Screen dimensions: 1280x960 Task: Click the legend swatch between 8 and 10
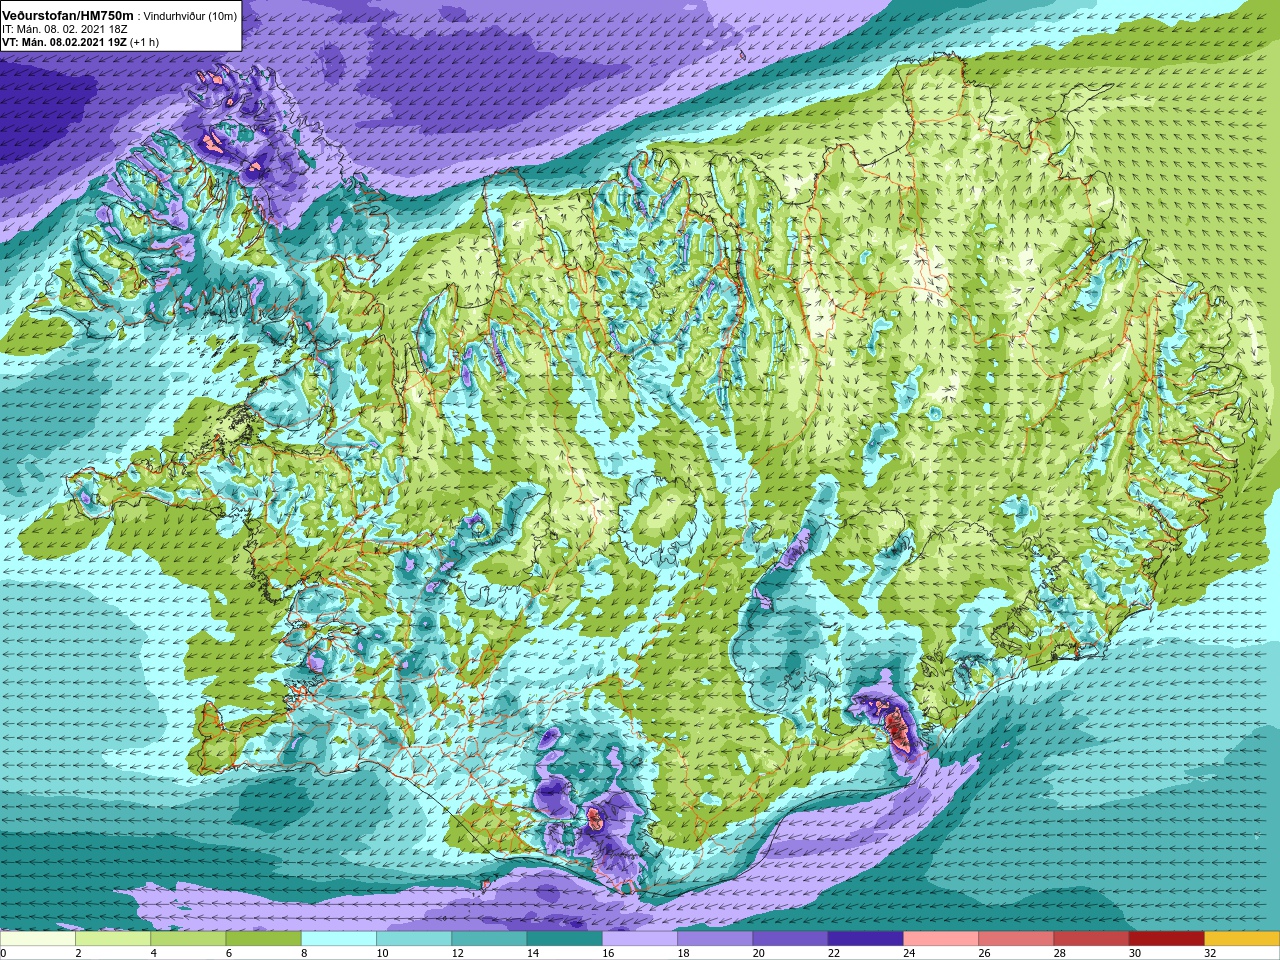[339, 939]
